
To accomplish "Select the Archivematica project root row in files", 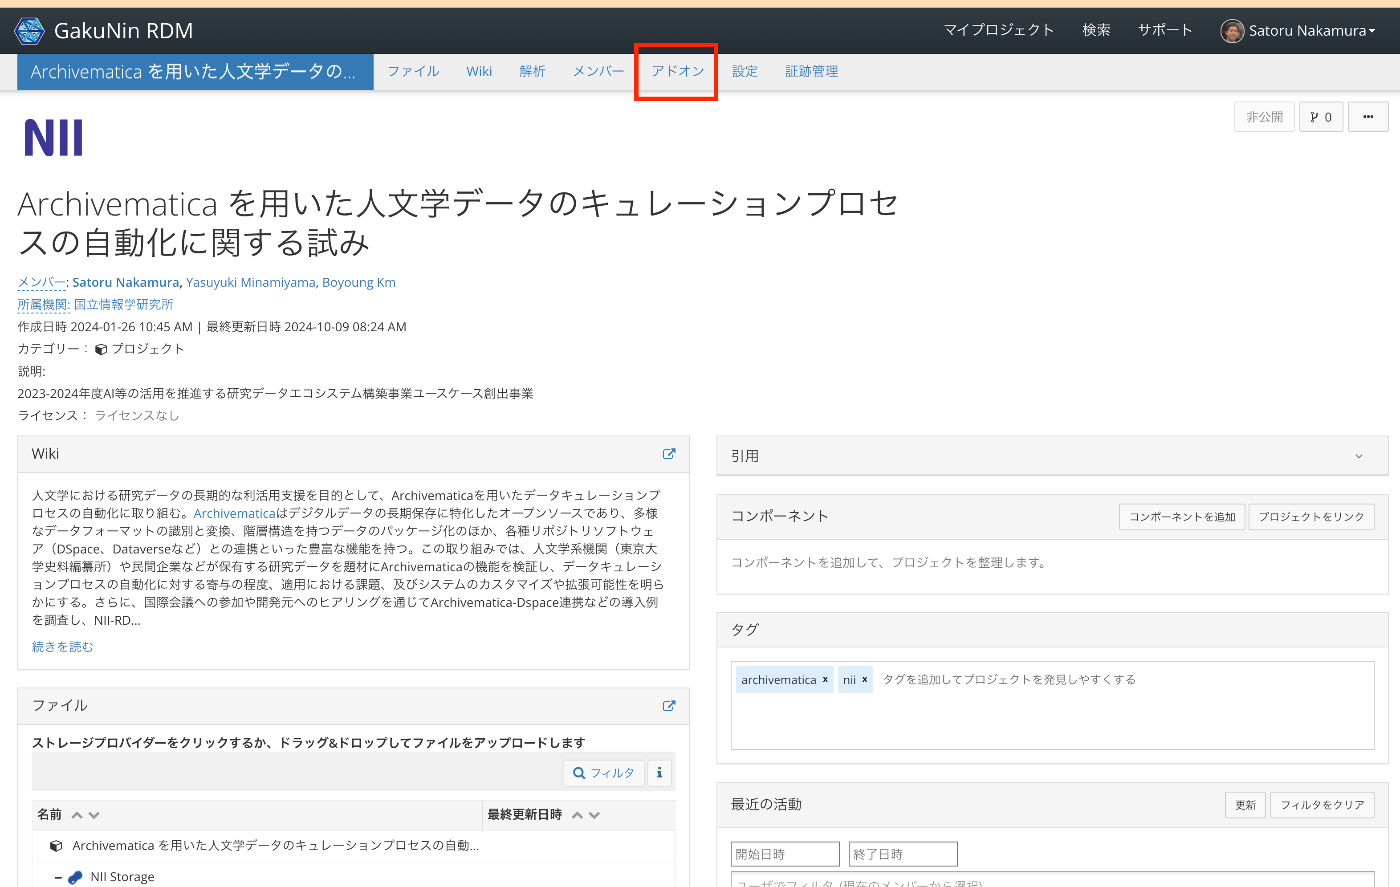I will coord(353,846).
